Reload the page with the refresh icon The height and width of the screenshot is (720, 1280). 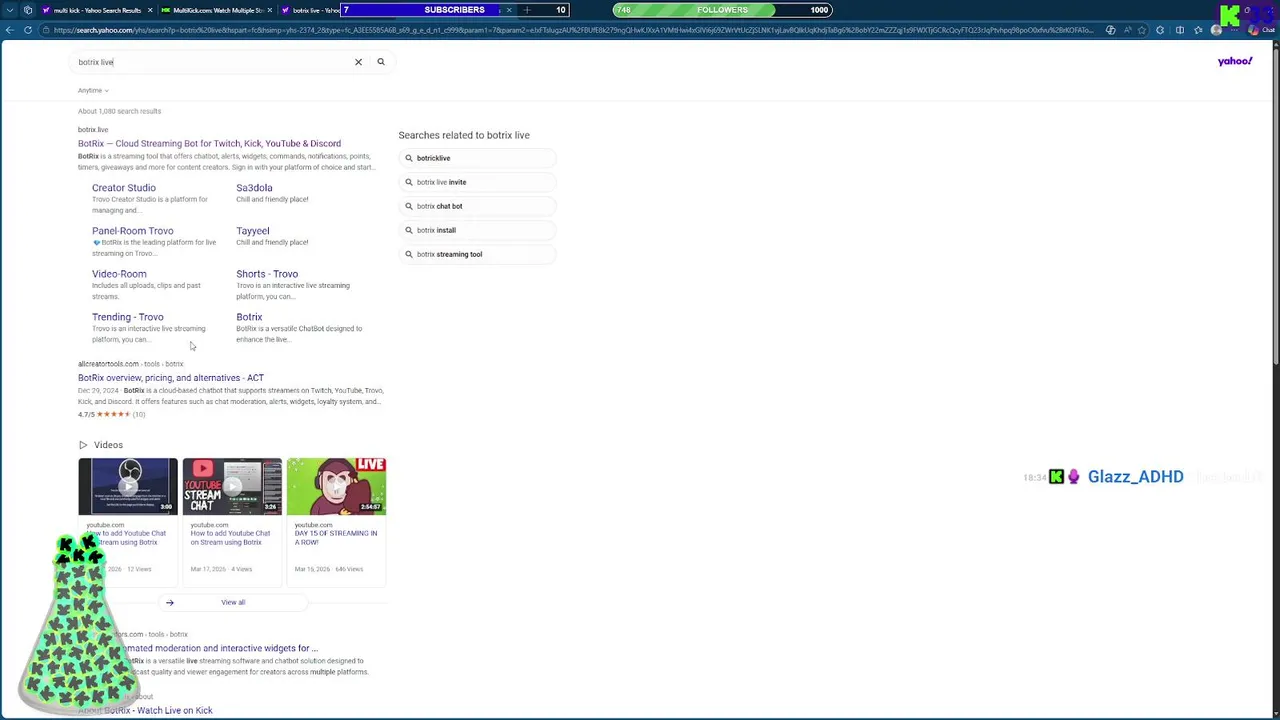pyautogui.click(x=28, y=30)
